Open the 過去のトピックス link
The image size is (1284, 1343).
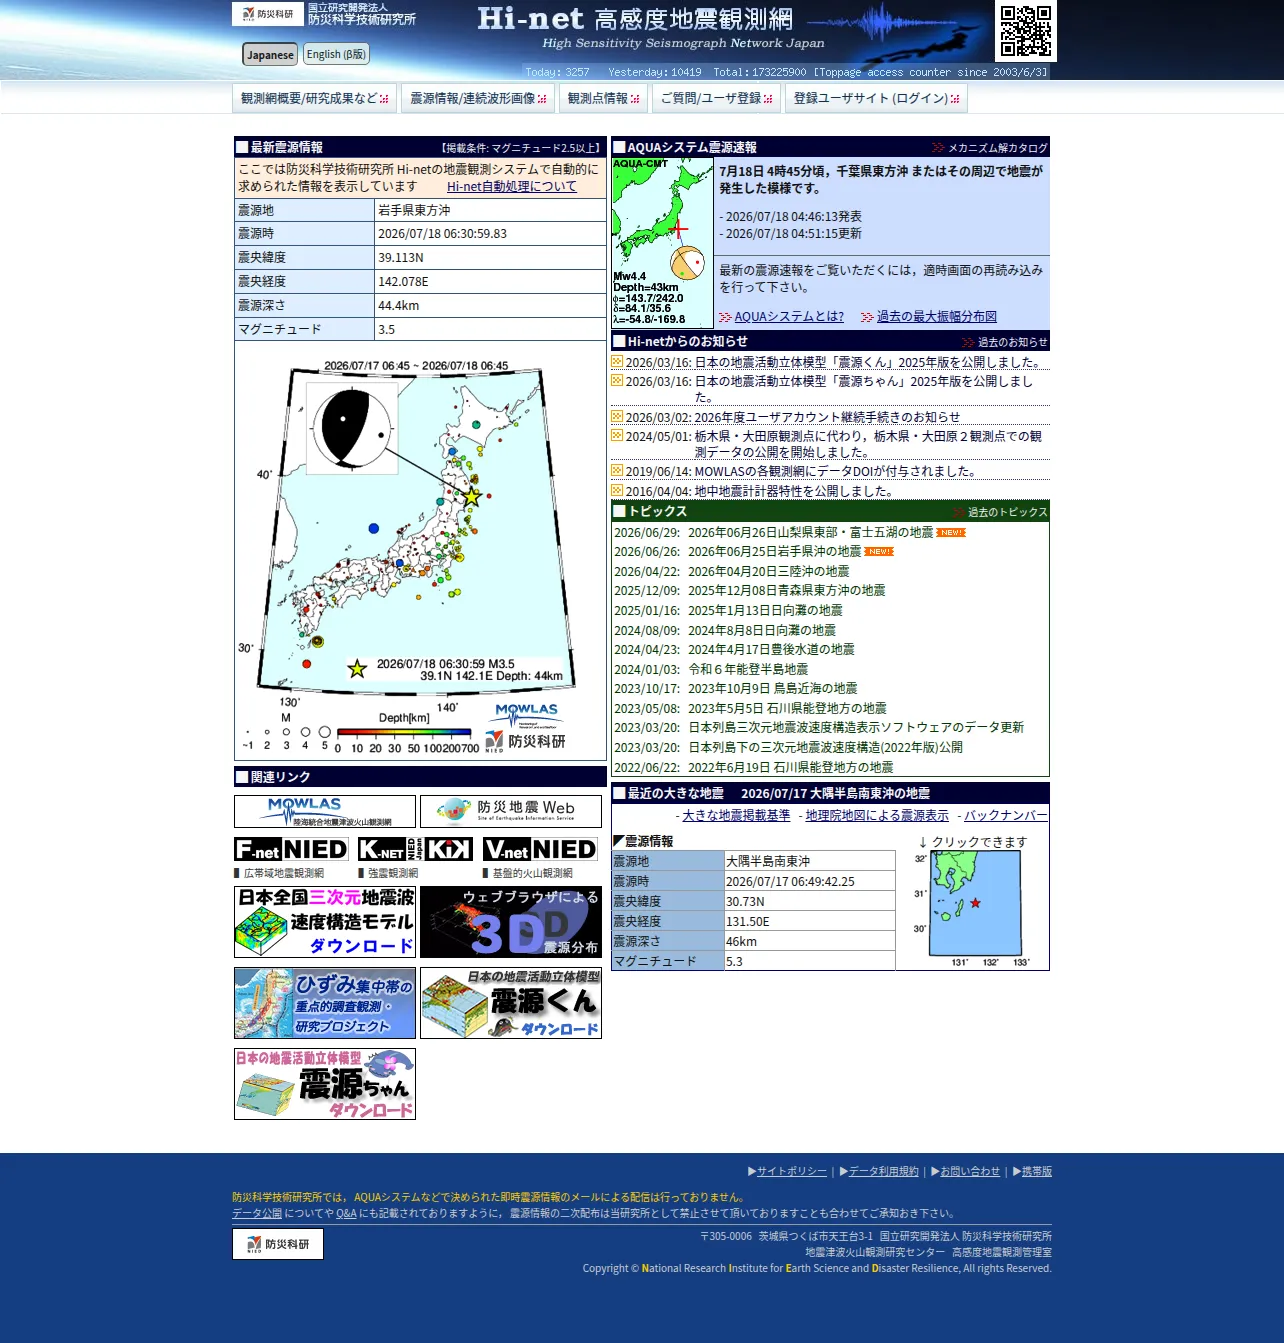tap(1007, 512)
